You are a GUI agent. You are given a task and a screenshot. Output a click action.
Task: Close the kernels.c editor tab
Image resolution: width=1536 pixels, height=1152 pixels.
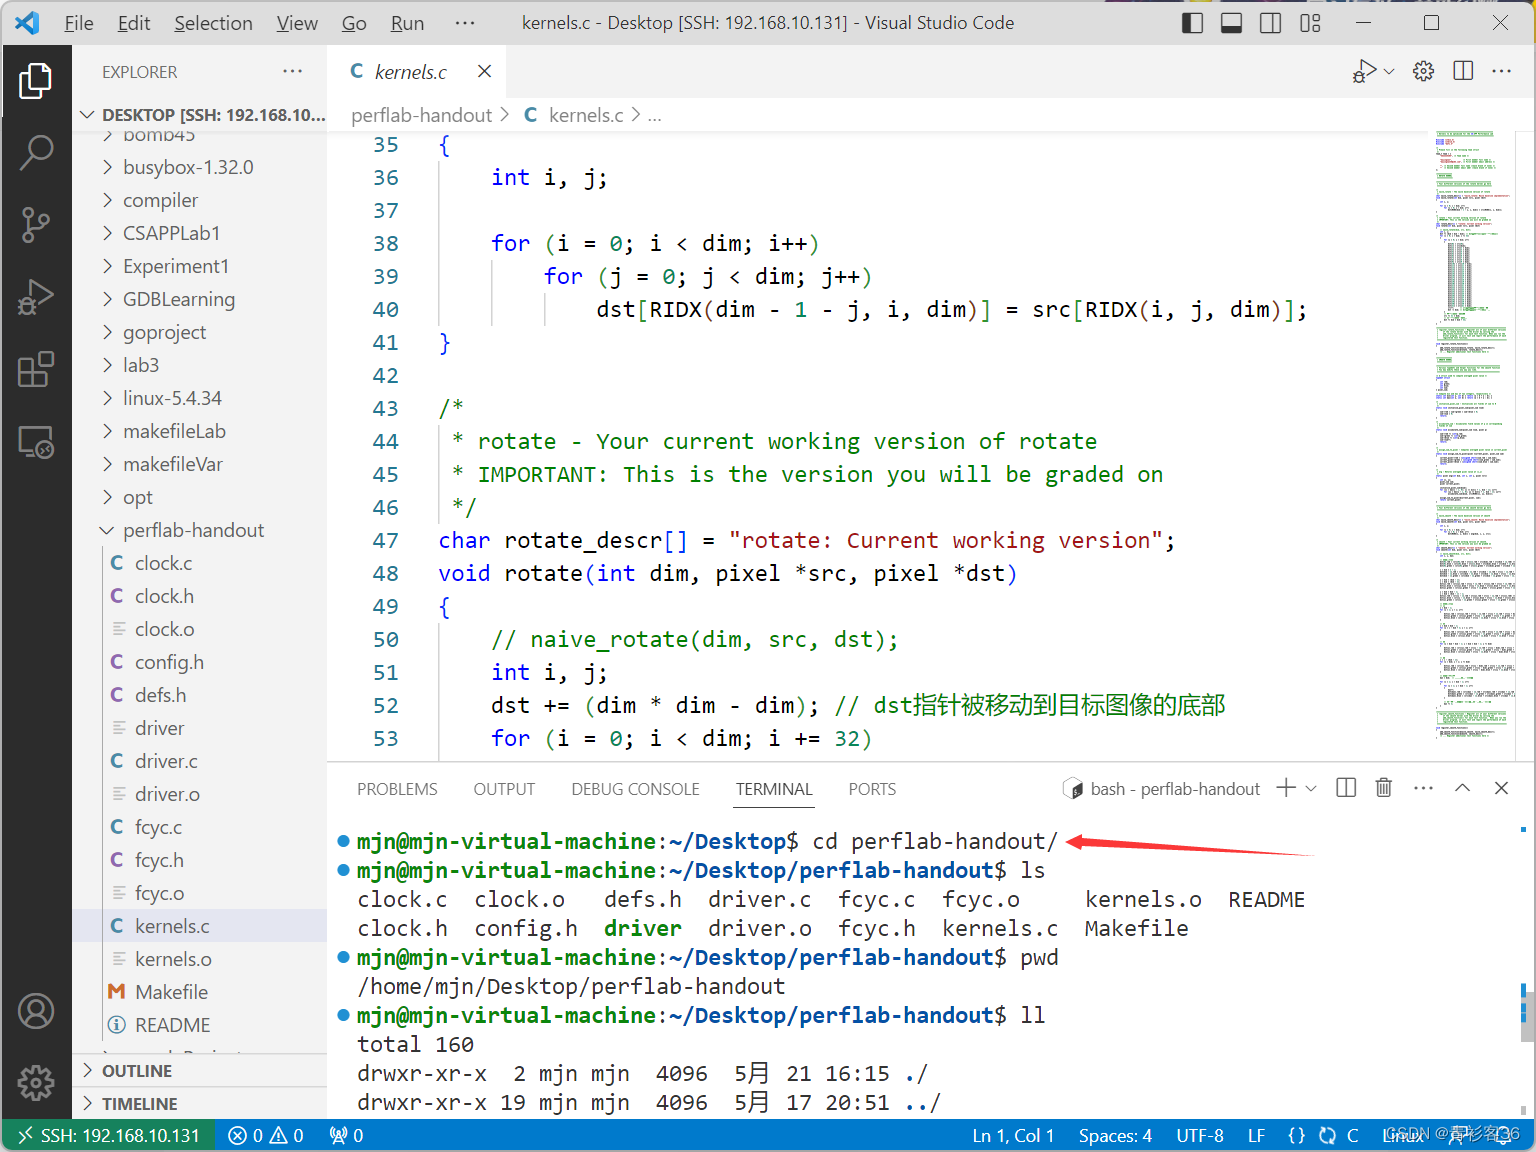point(484,71)
